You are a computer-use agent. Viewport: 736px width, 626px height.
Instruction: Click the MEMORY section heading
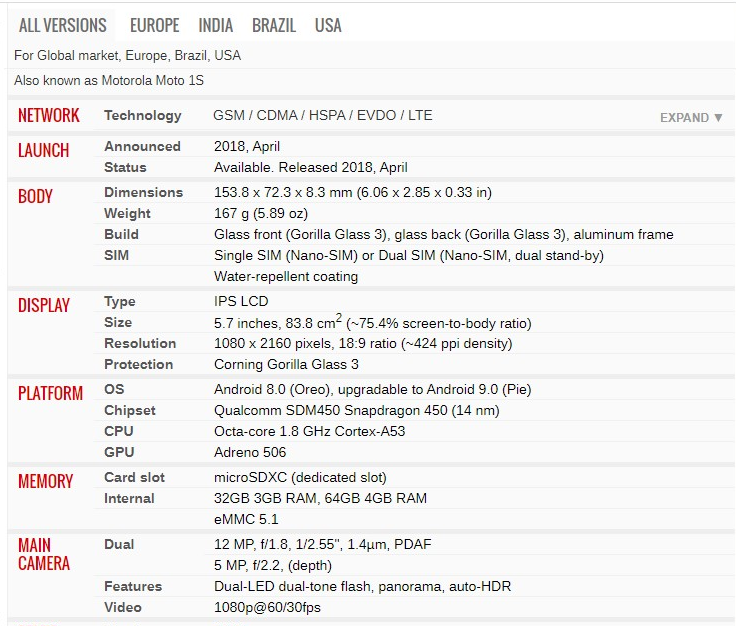46,481
